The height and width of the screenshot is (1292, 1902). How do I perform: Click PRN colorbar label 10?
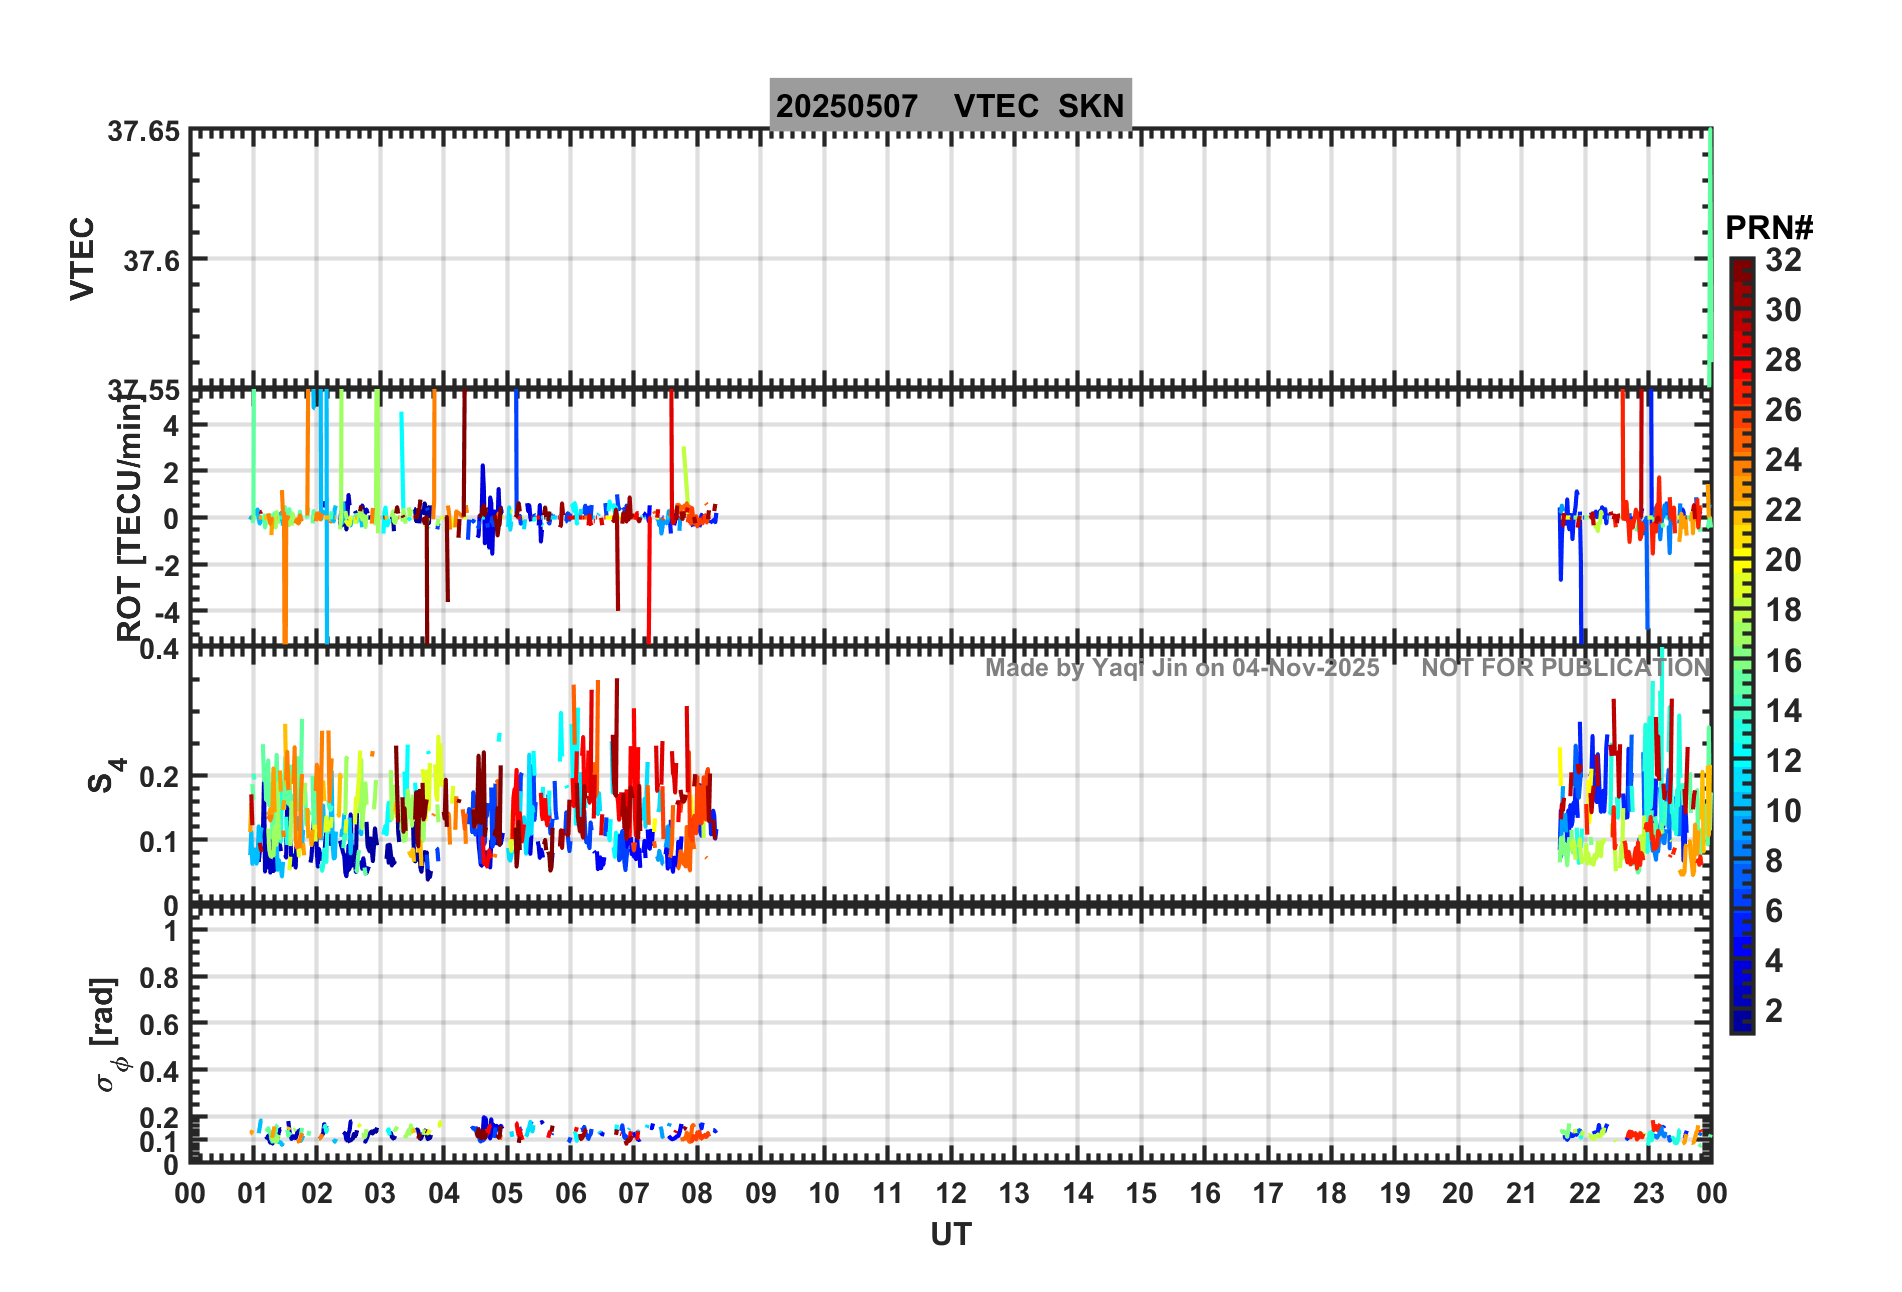1783,811
